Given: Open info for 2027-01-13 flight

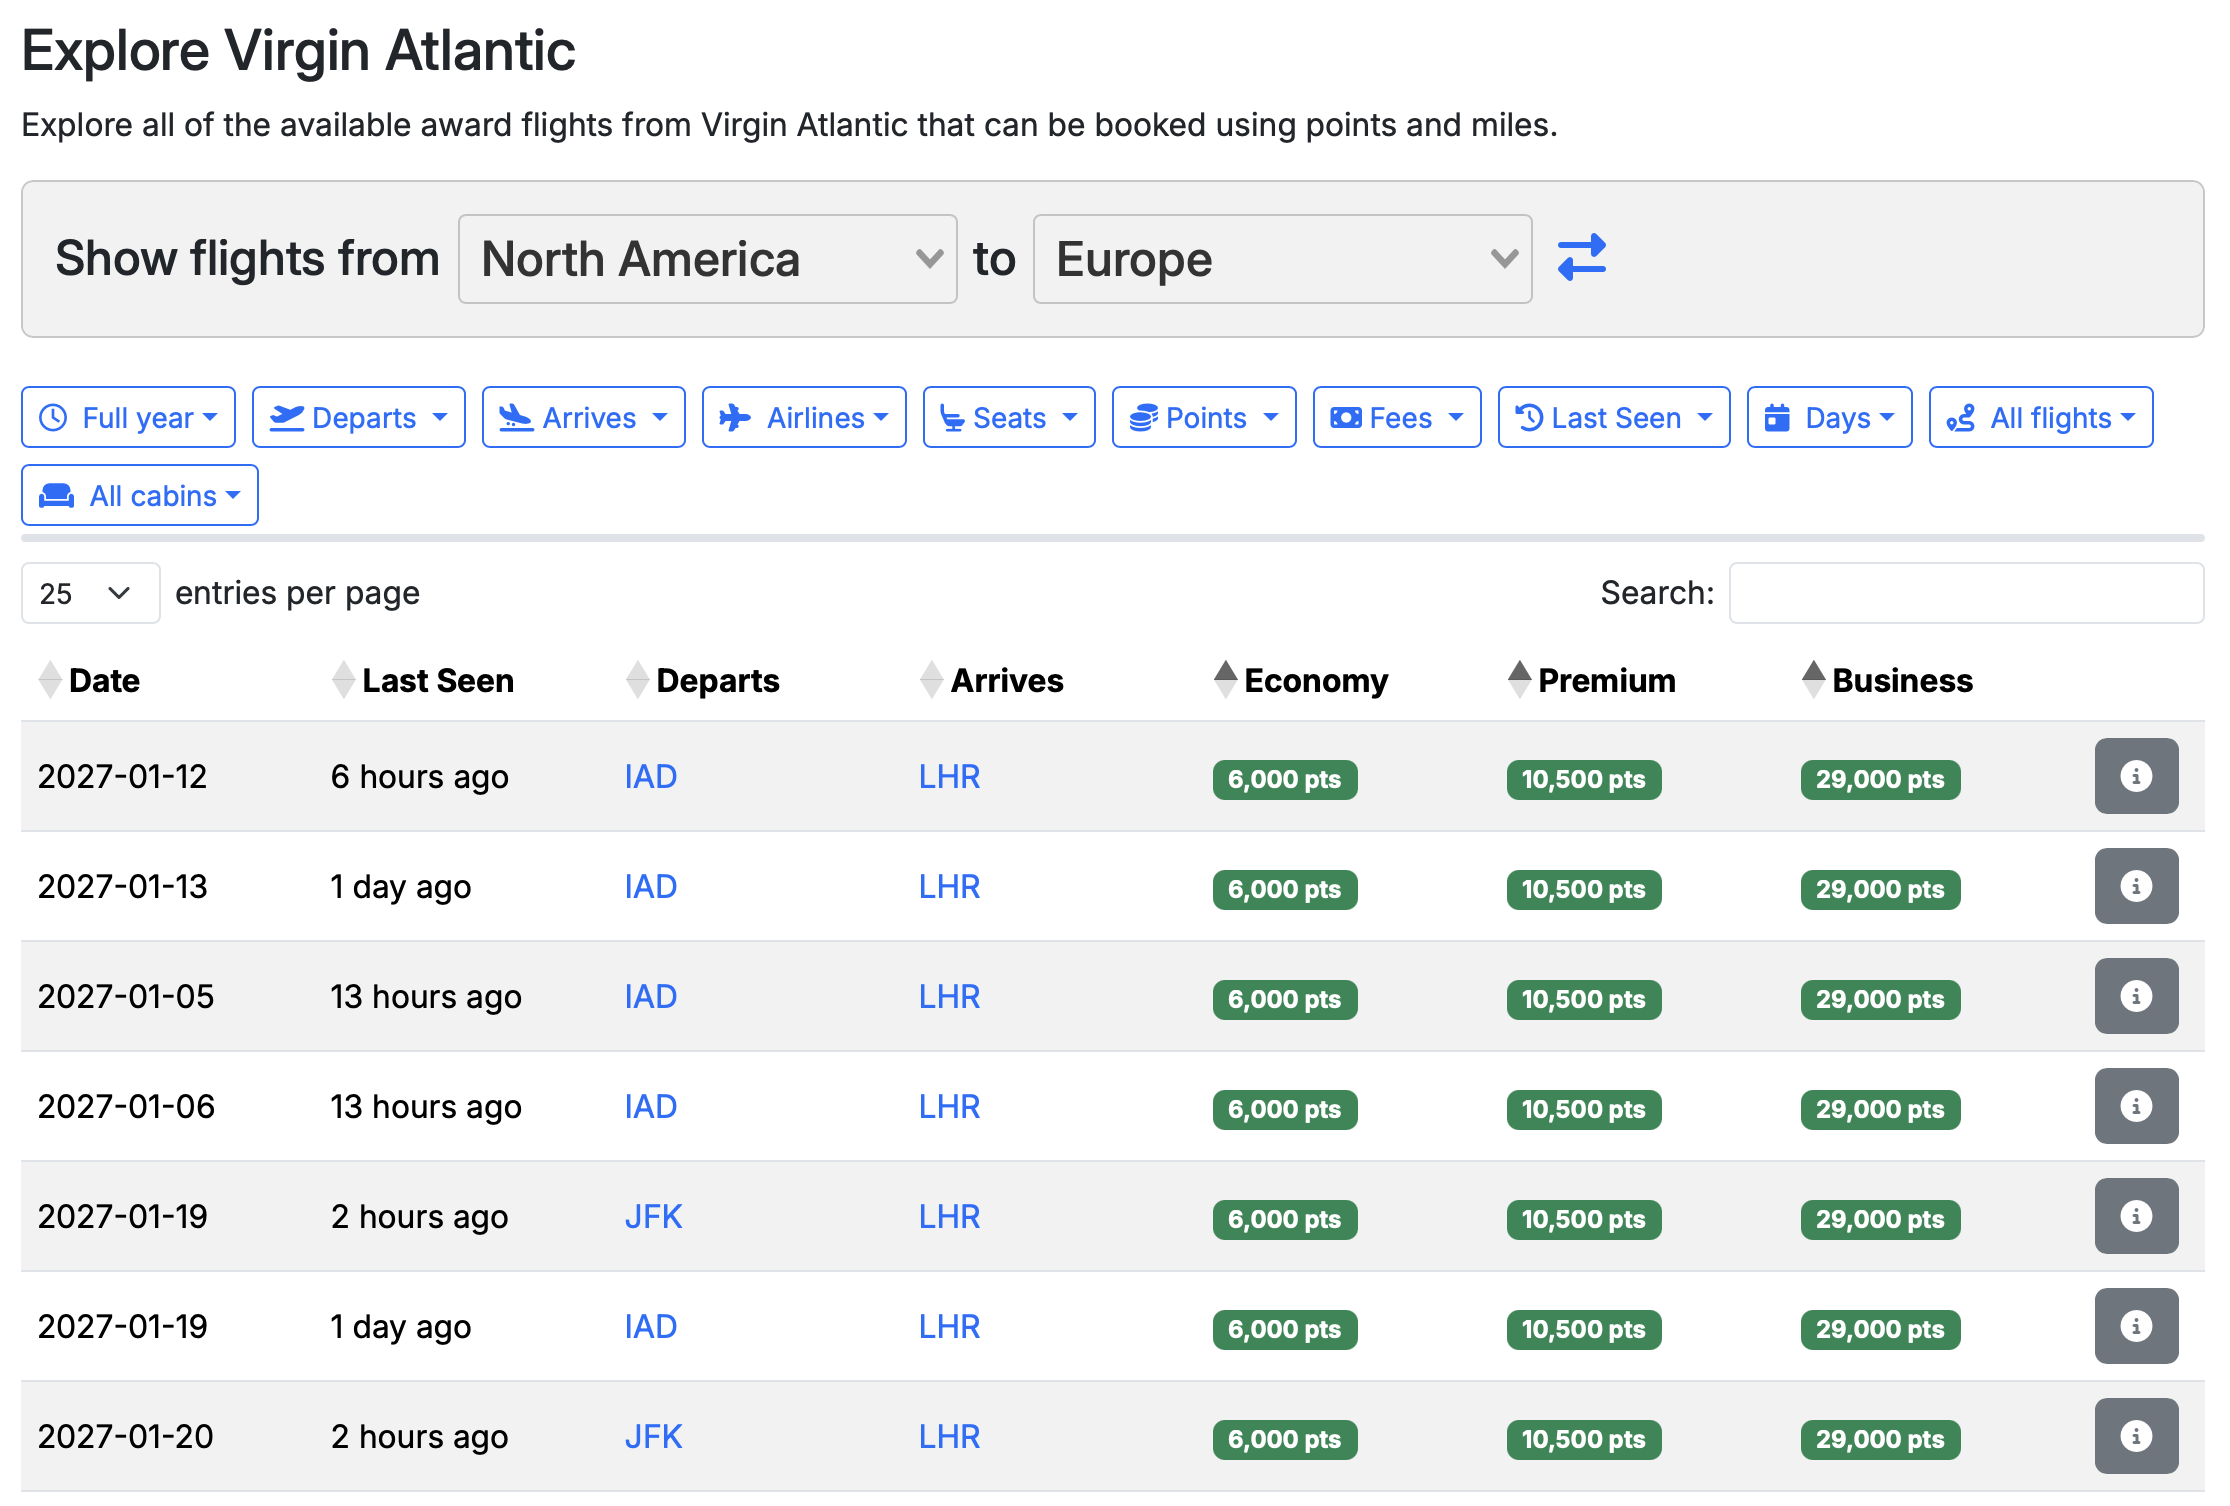Looking at the screenshot, I should pos(2136,886).
